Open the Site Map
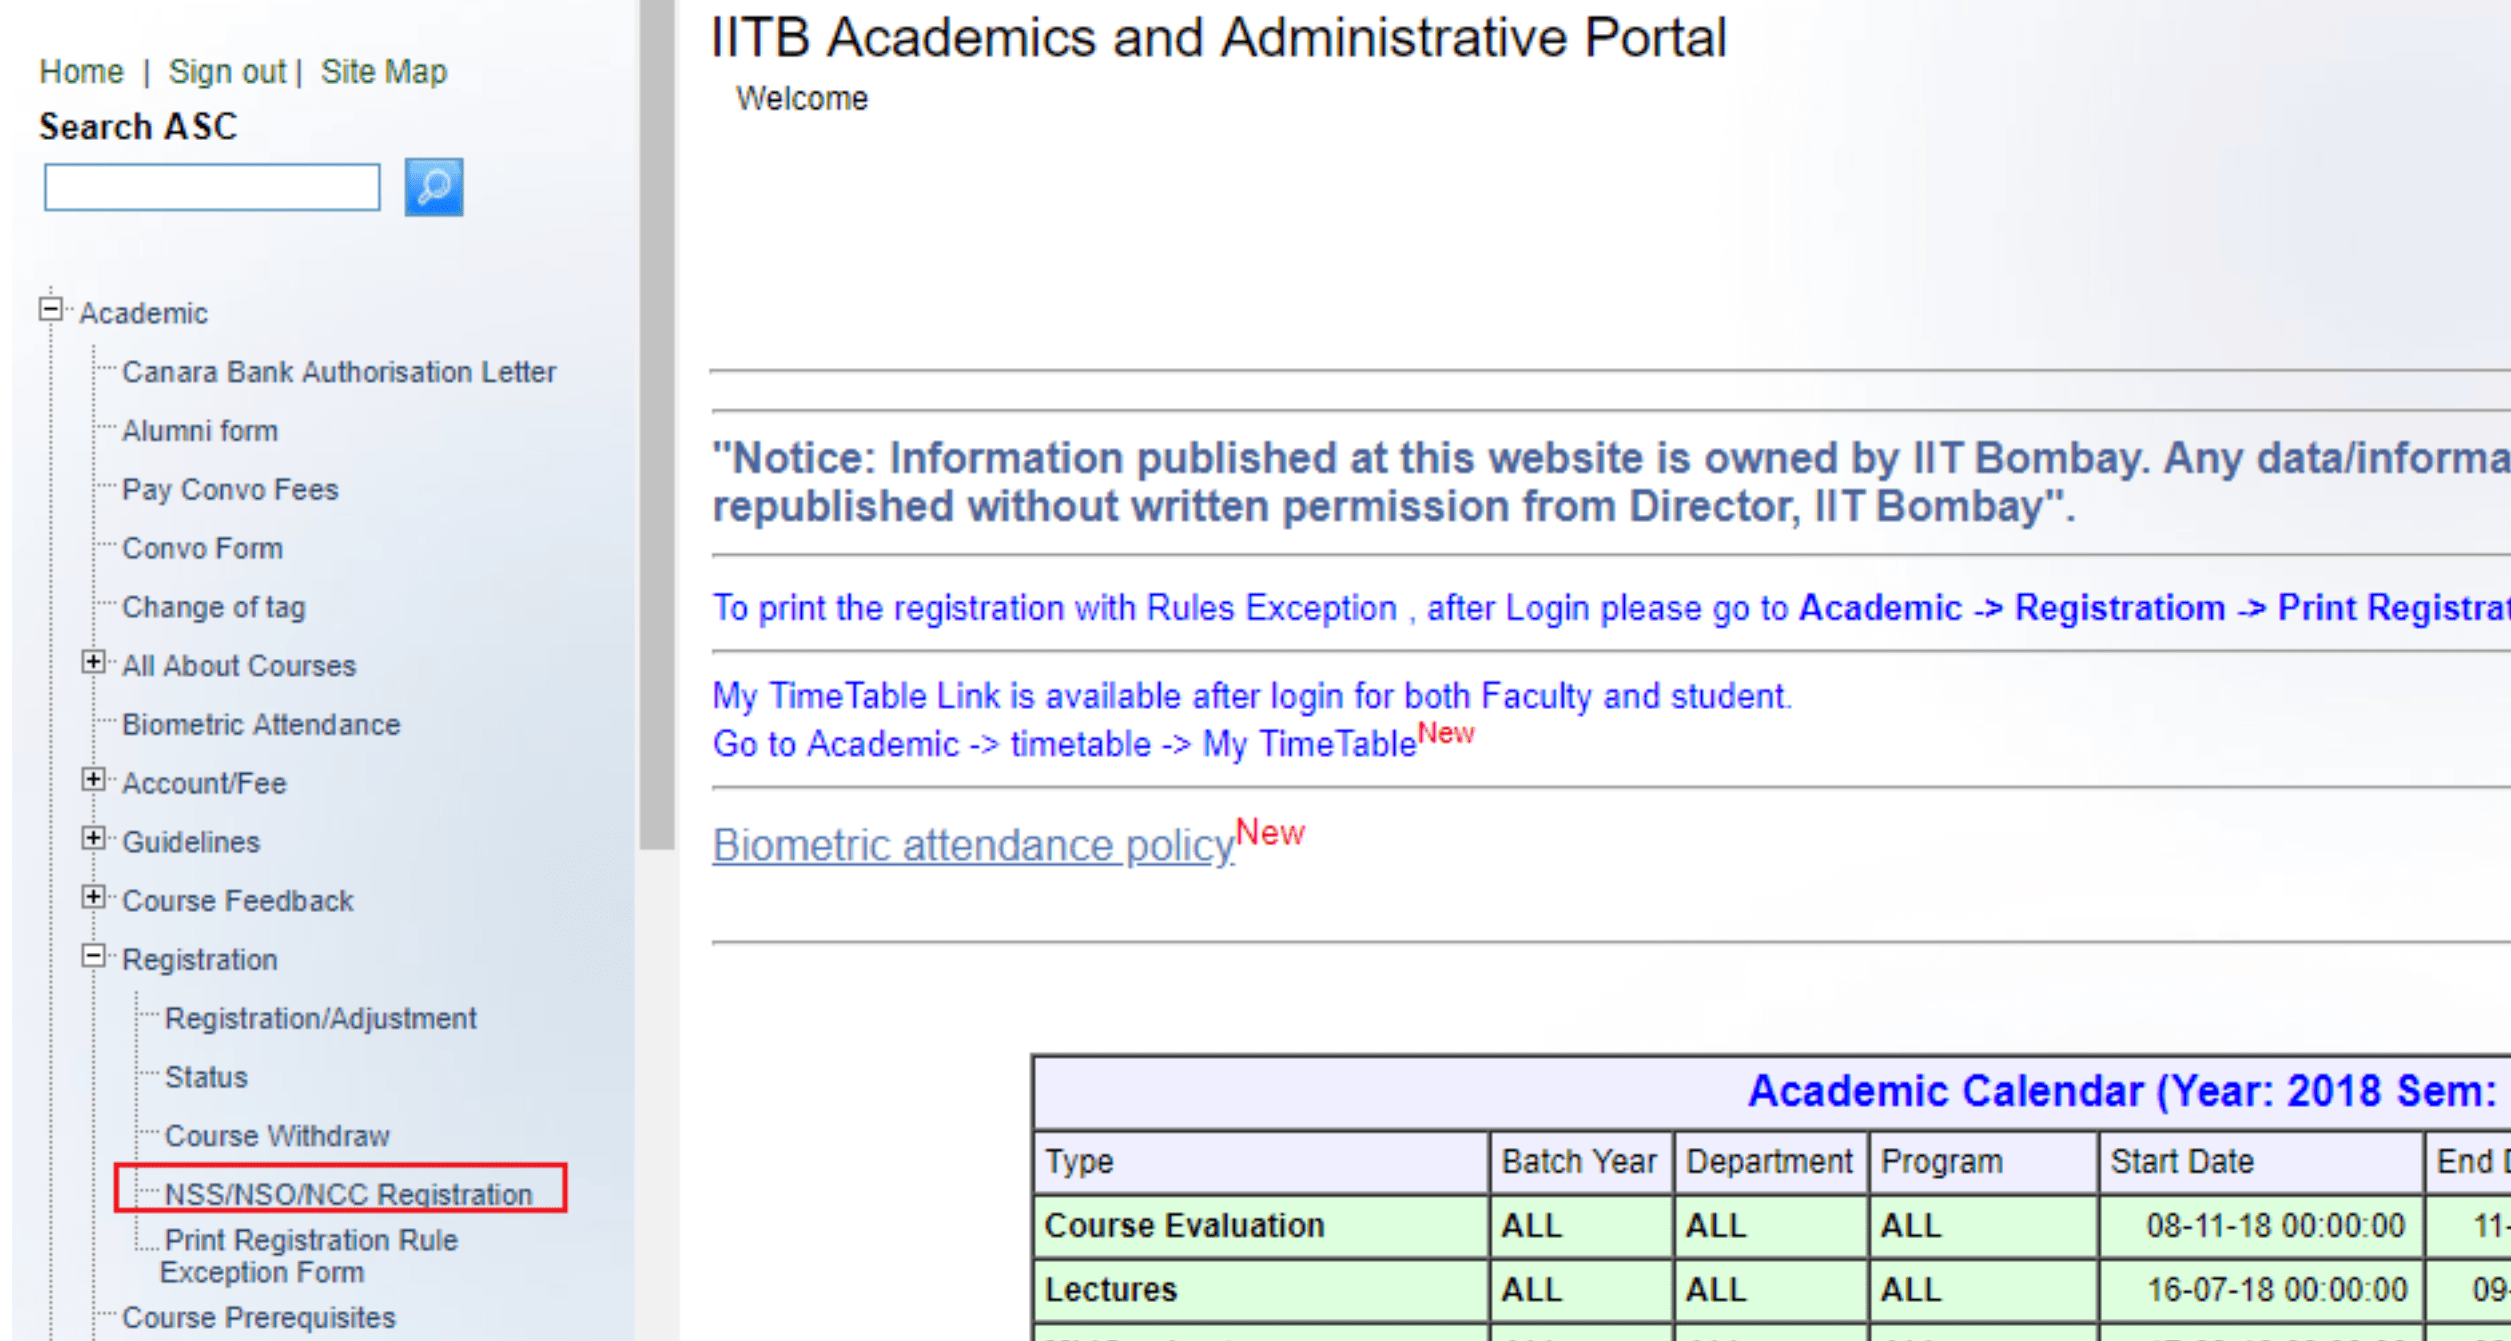The image size is (2511, 1341). pos(383,71)
